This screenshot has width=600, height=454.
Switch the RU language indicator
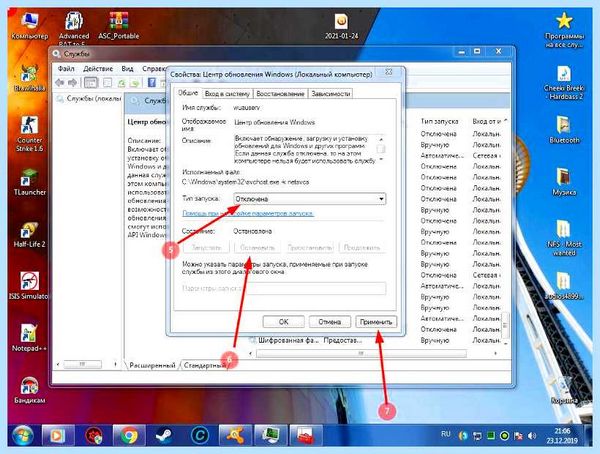tap(445, 434)
